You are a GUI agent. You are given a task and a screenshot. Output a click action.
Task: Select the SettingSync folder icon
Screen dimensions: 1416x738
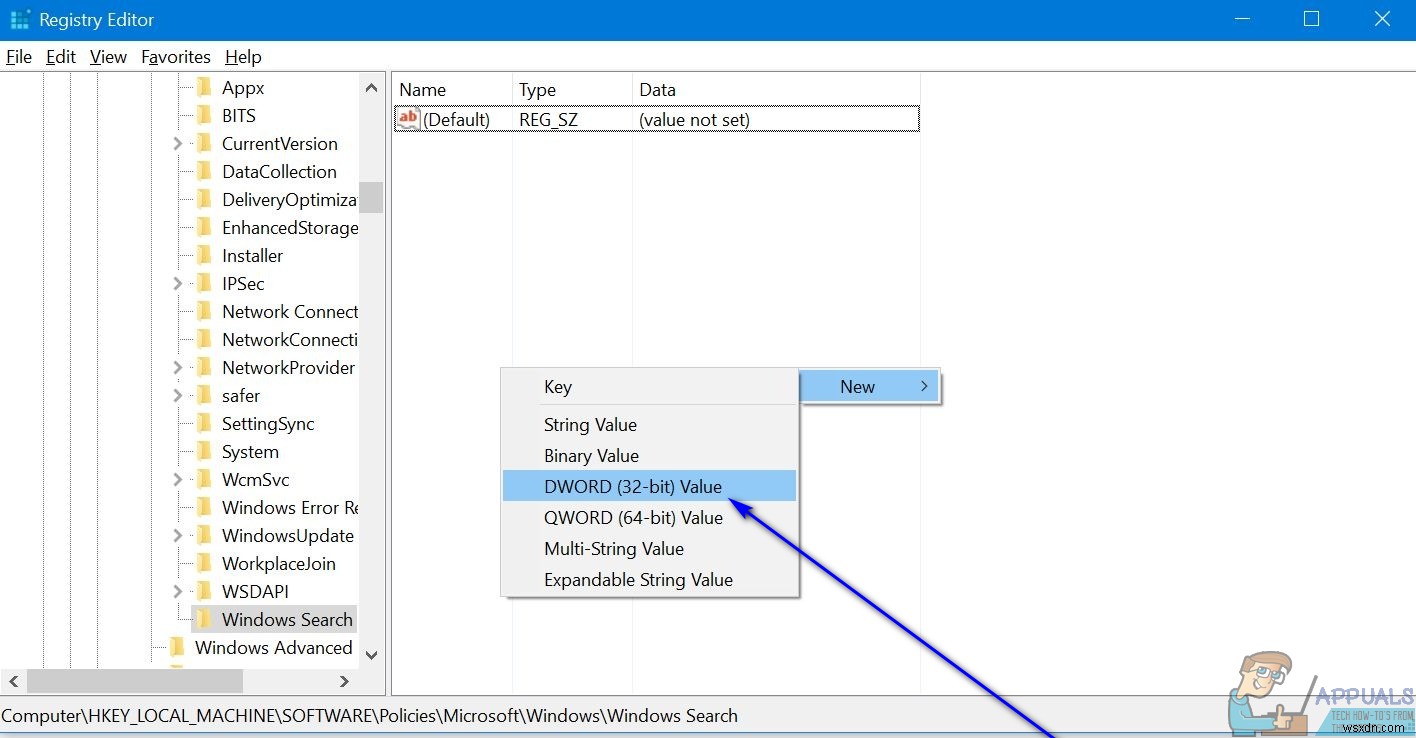point(203,423)
